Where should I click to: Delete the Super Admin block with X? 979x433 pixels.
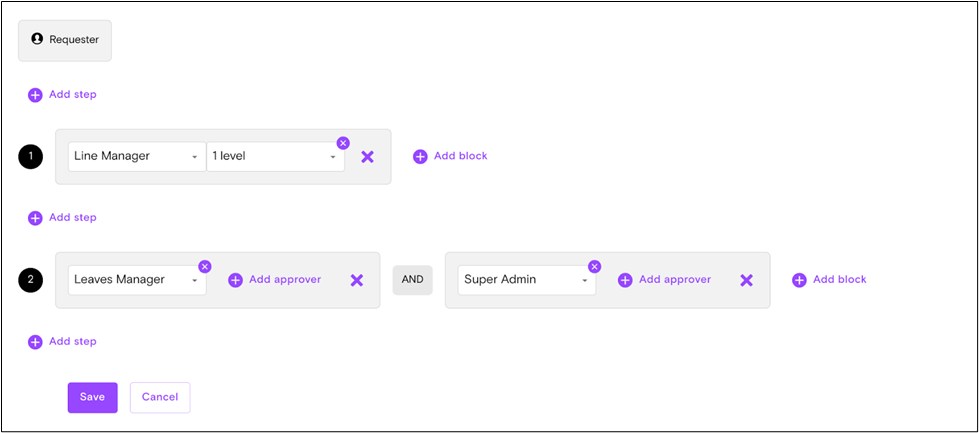[746, 280]
